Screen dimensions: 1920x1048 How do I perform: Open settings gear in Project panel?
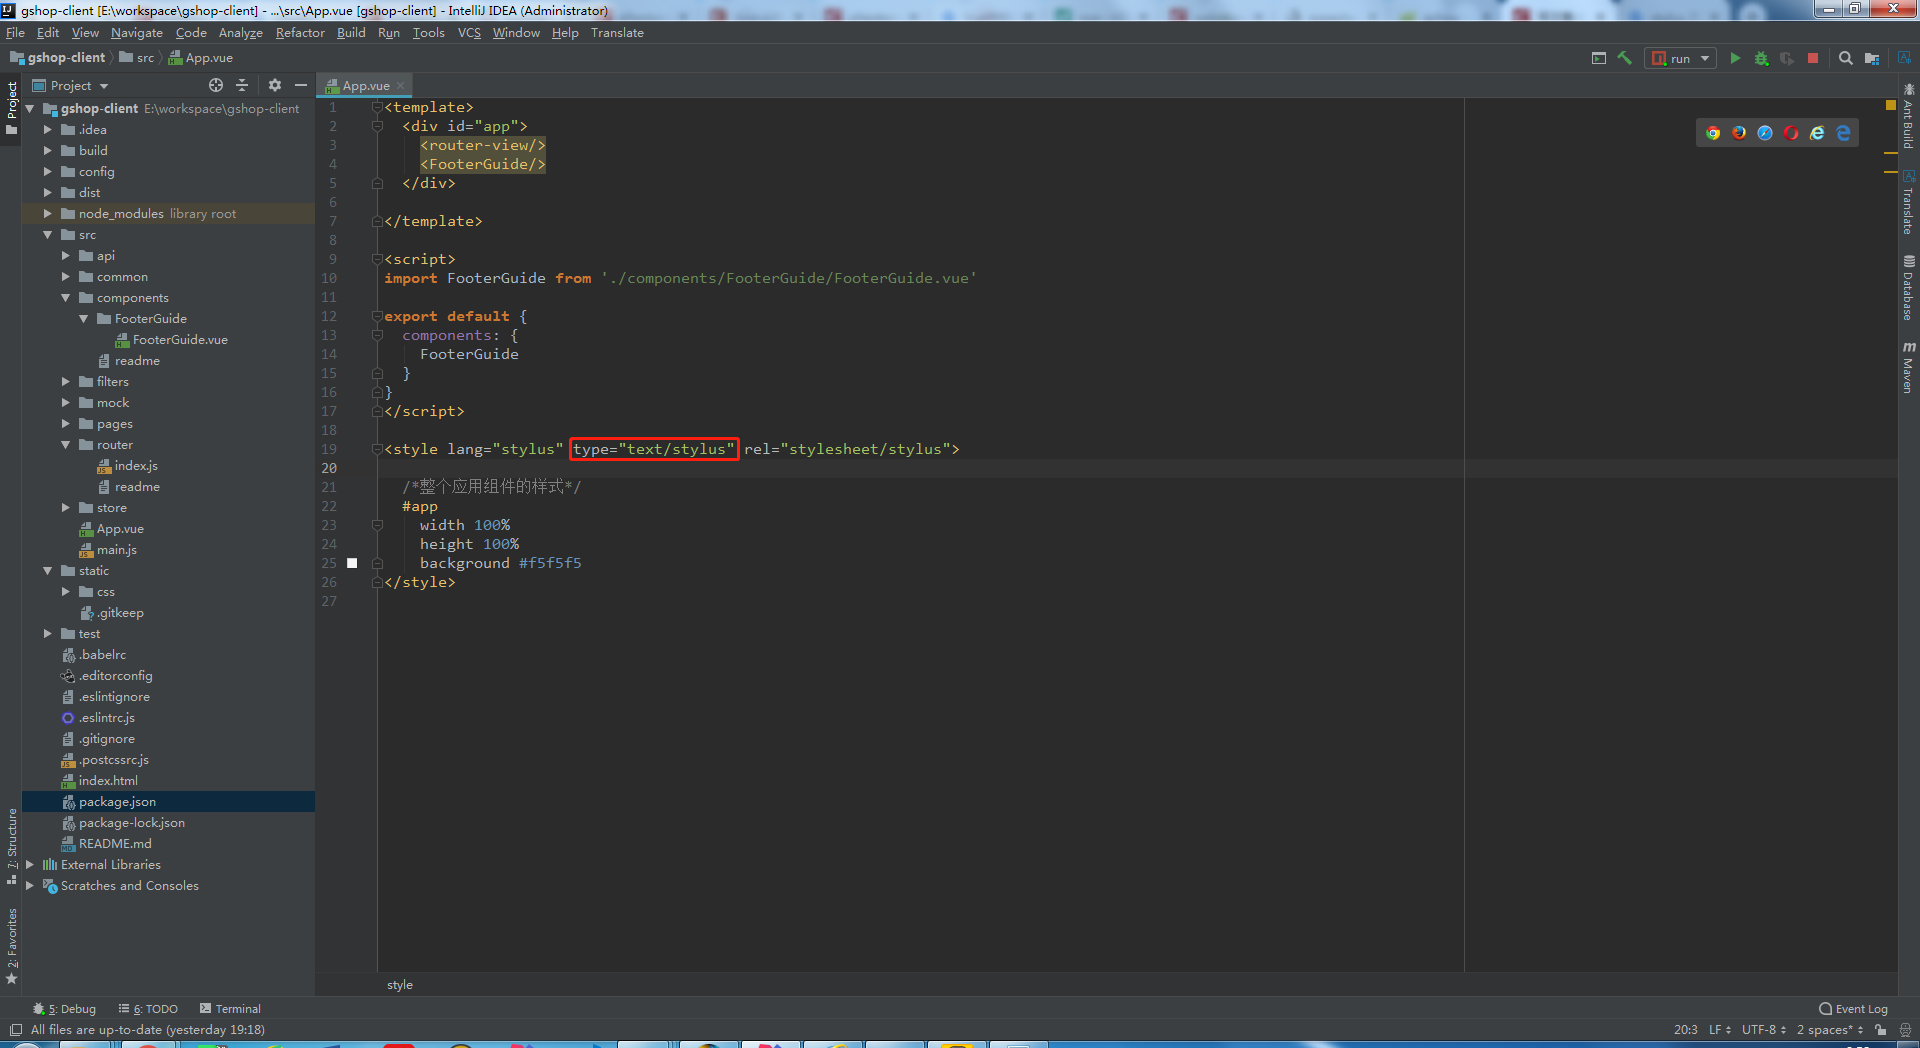coord(274,85)
